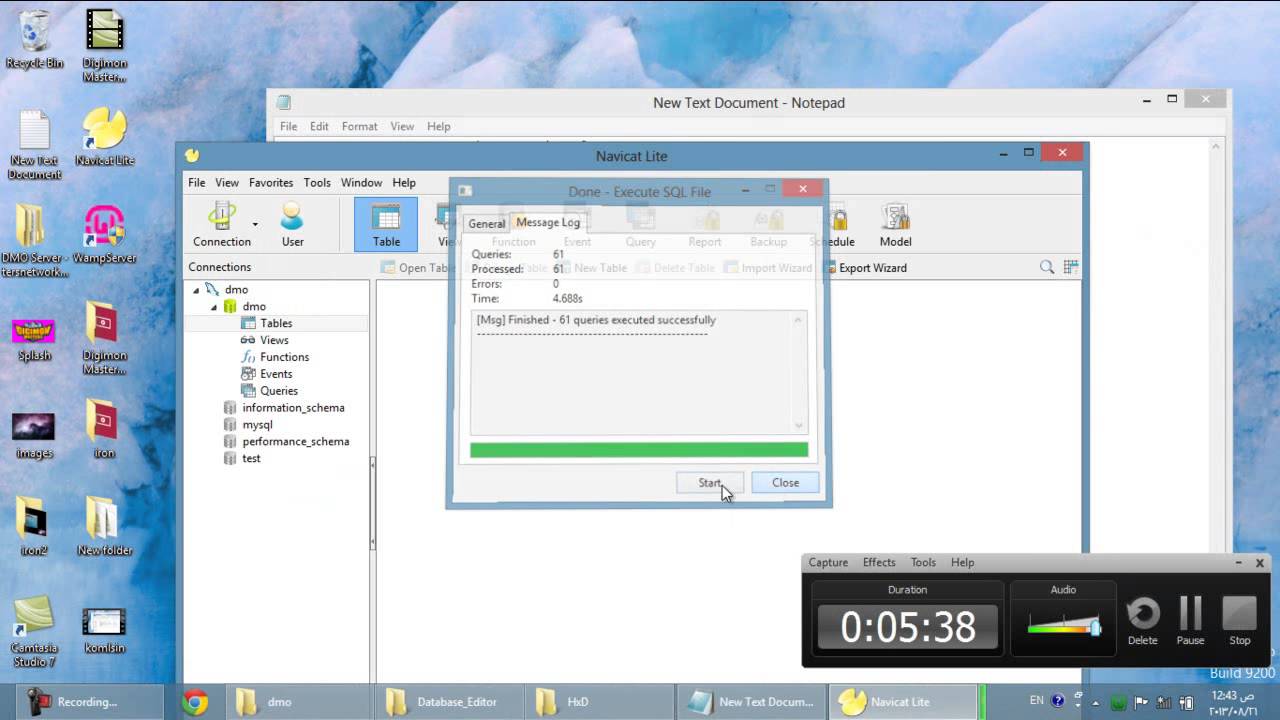Collapse the dmo connection node
1280x720 pixels.
[x=196, y=290]
